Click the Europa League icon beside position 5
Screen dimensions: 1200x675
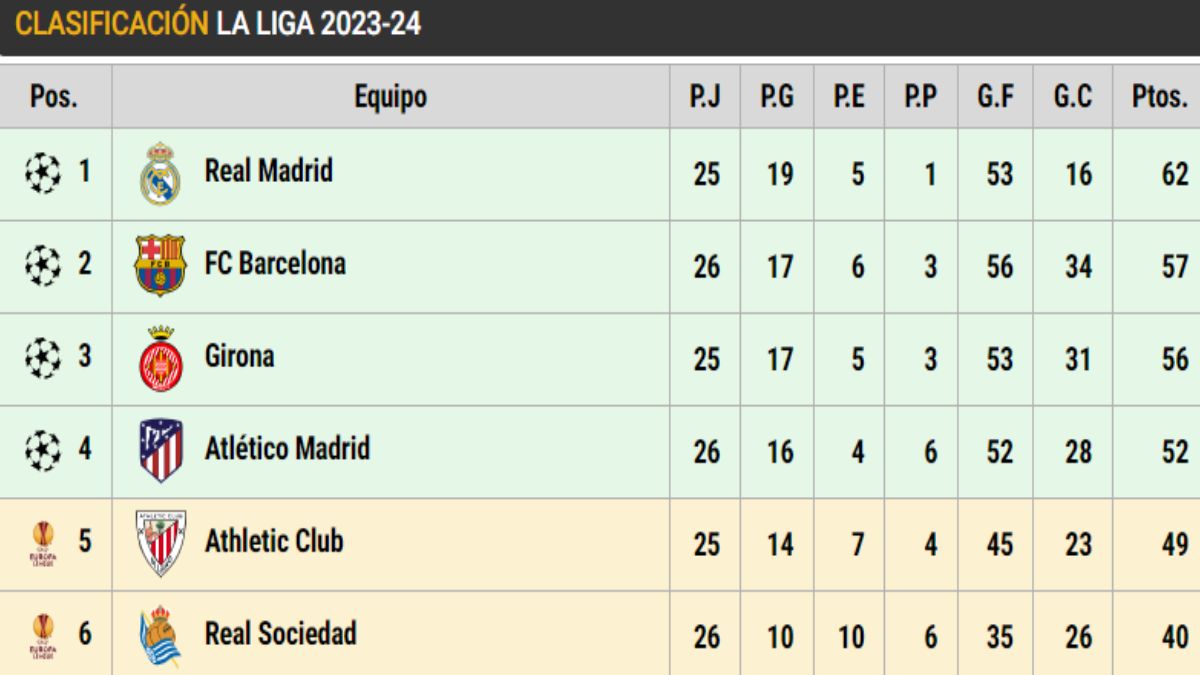coord(43,543)
